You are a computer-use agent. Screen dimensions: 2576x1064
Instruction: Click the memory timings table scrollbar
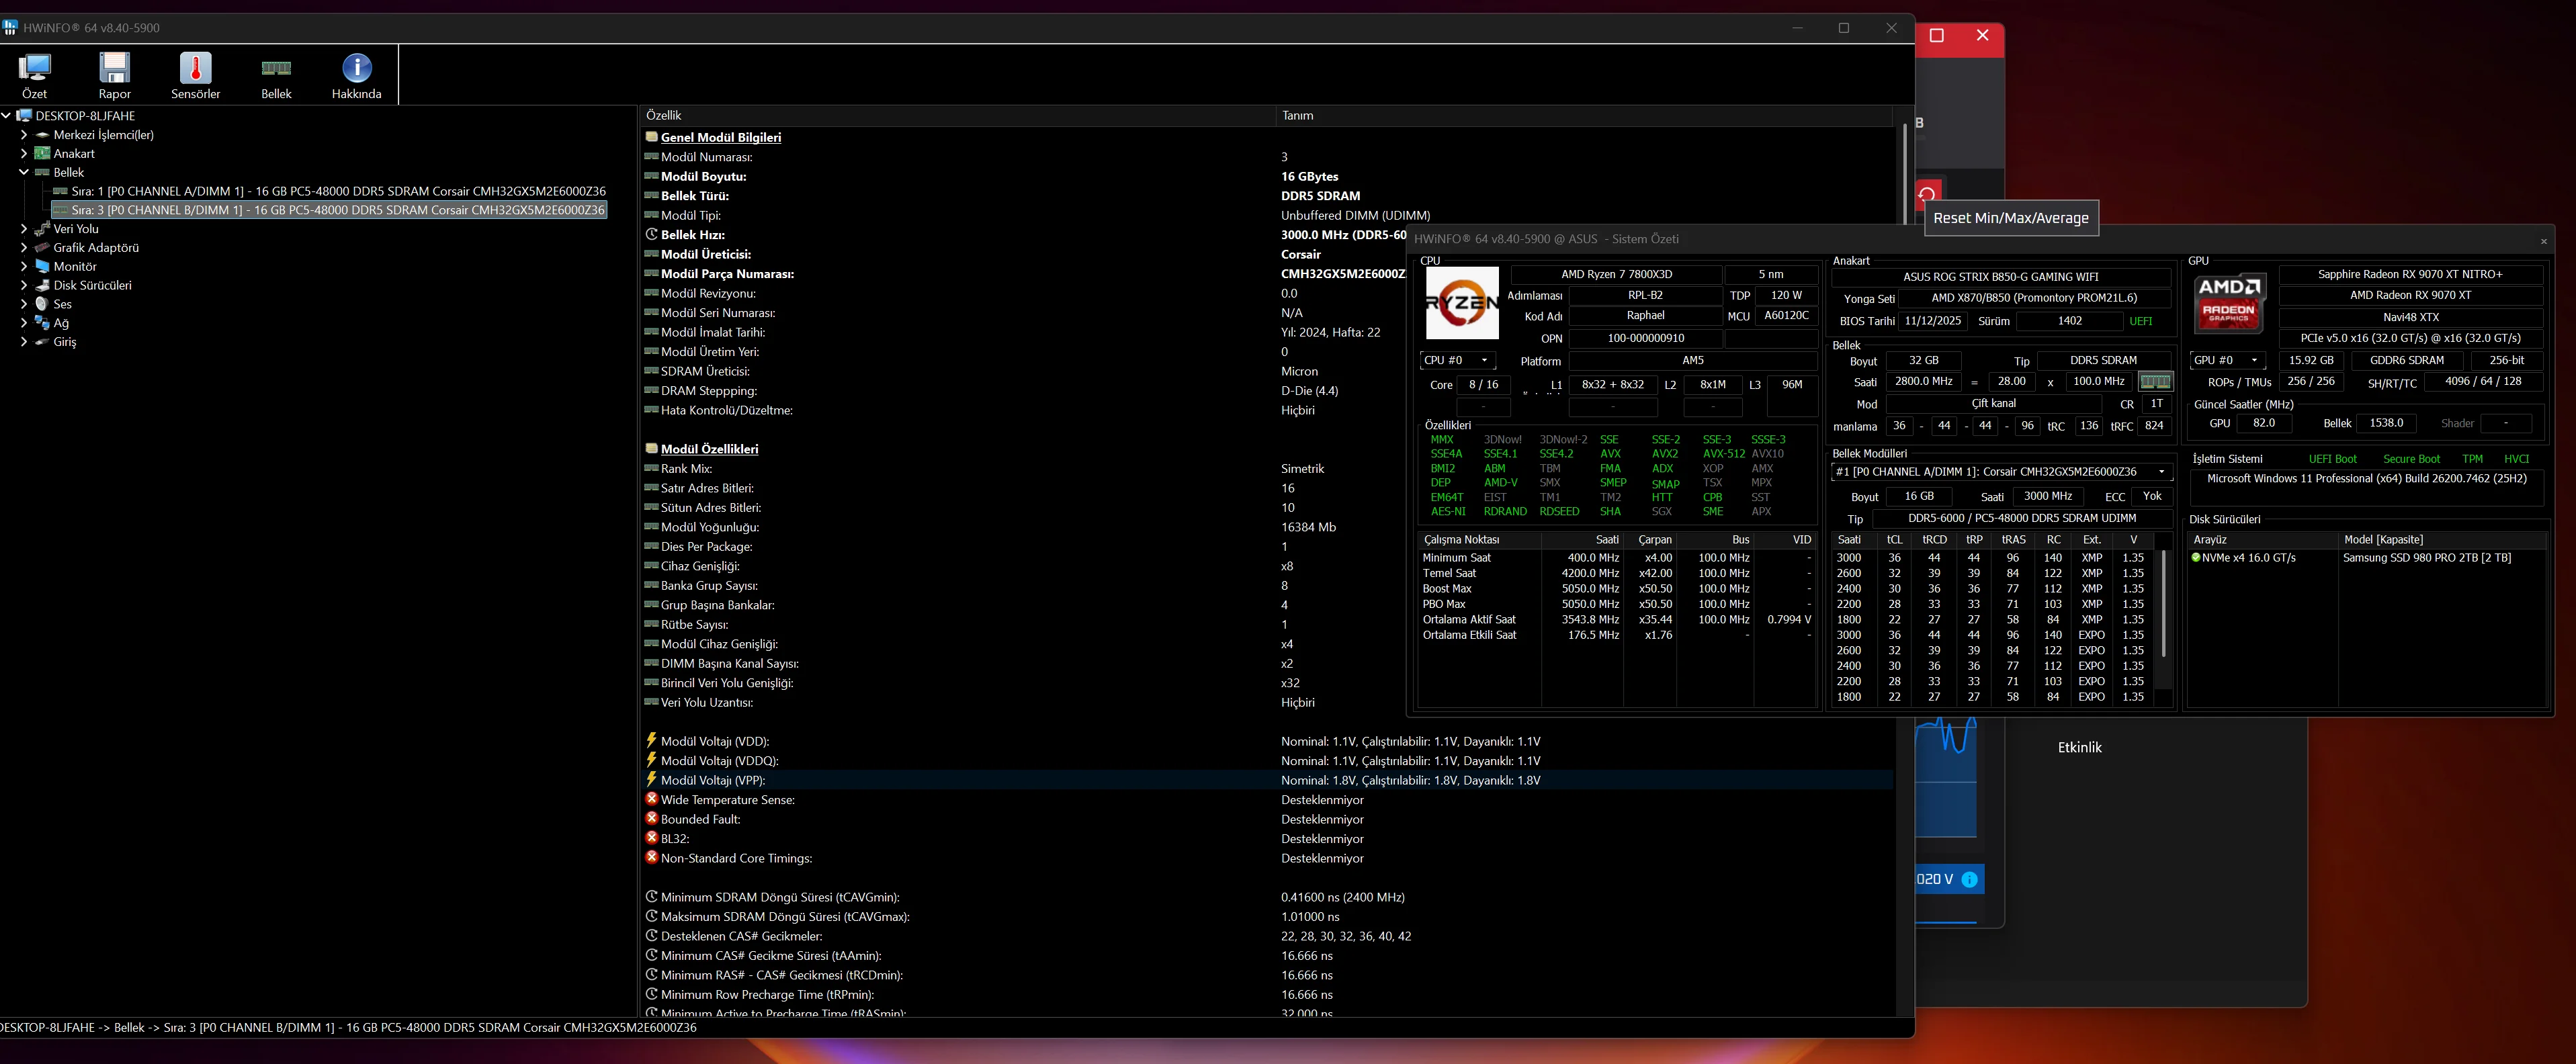click(2164, 602)
